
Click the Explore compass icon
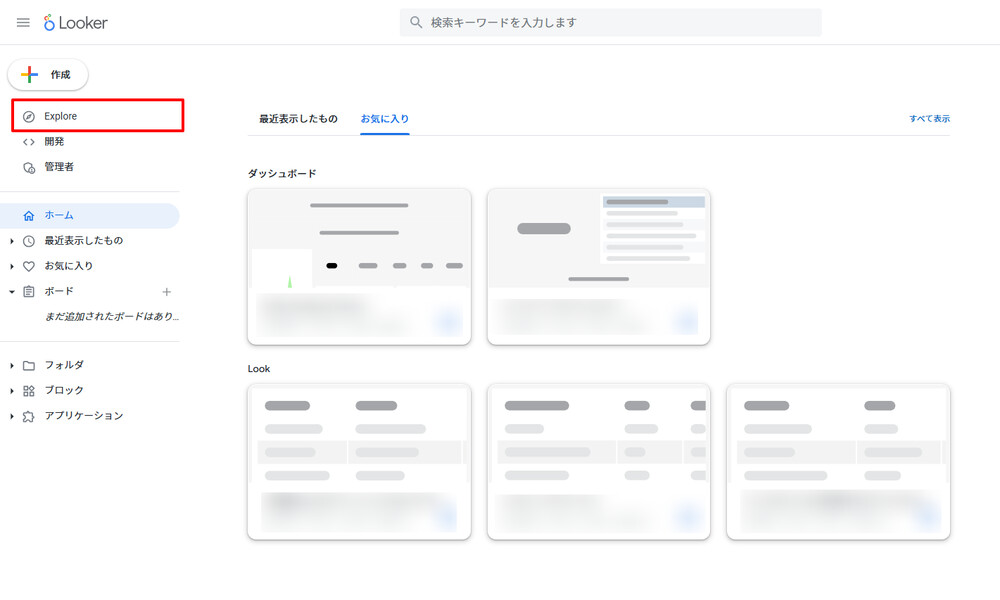click(29, 117)
